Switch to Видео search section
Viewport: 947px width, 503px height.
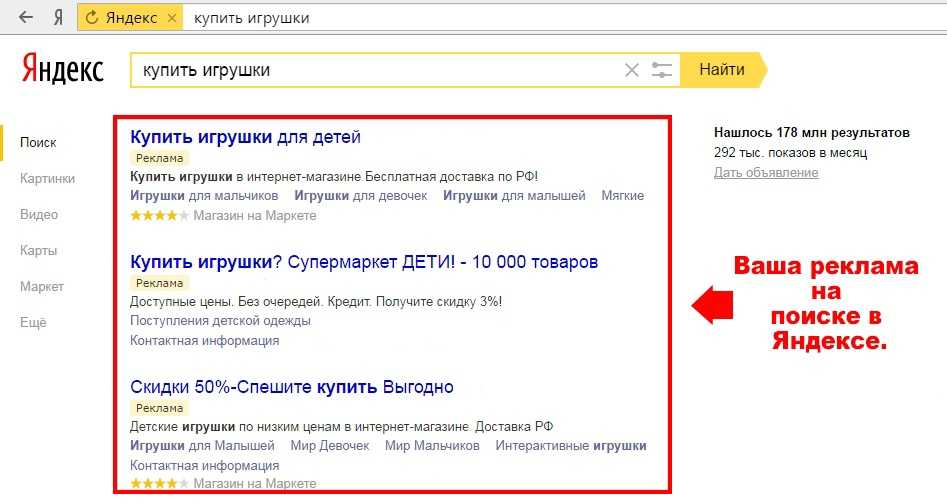click(39, 214)
